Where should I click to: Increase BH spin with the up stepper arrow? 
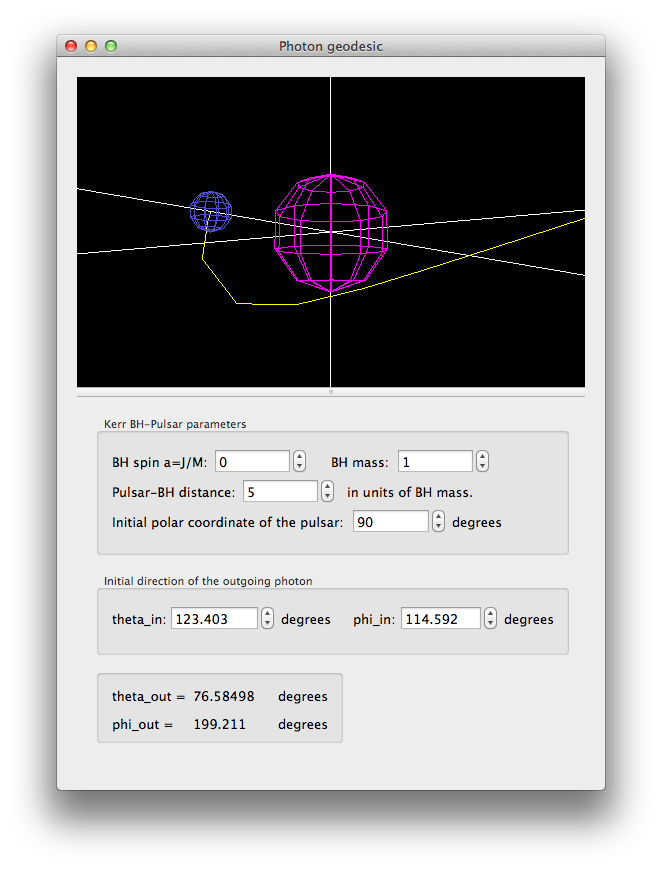tap(299, 457)
